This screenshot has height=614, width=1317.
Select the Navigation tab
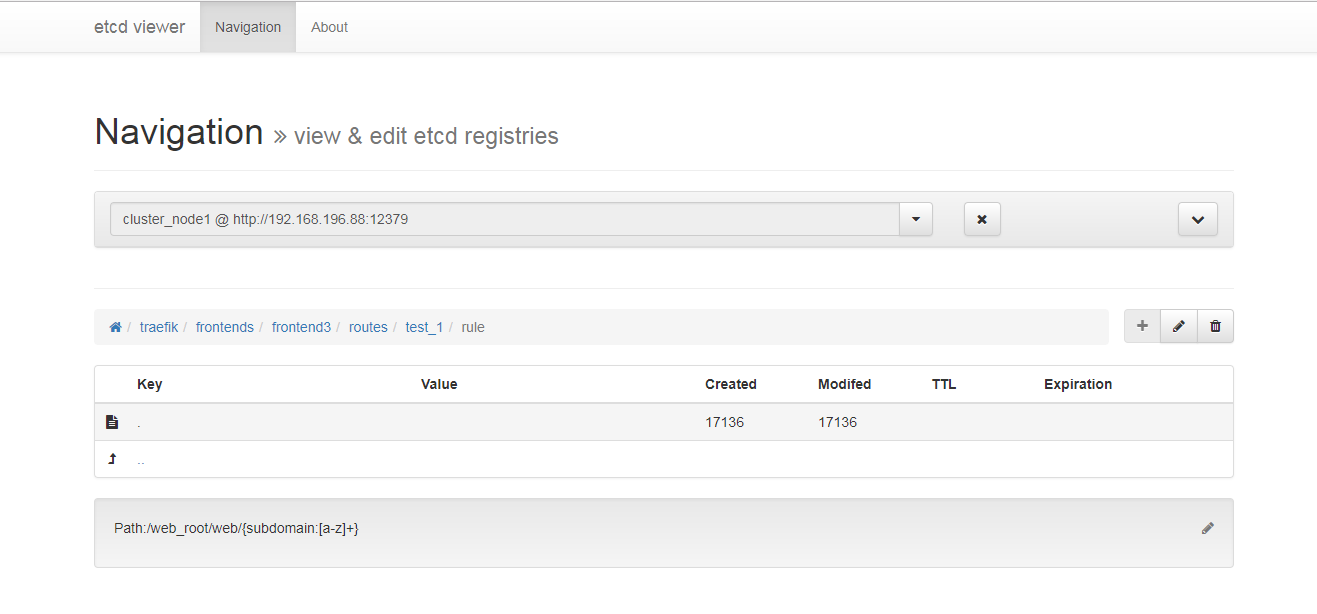247,27
